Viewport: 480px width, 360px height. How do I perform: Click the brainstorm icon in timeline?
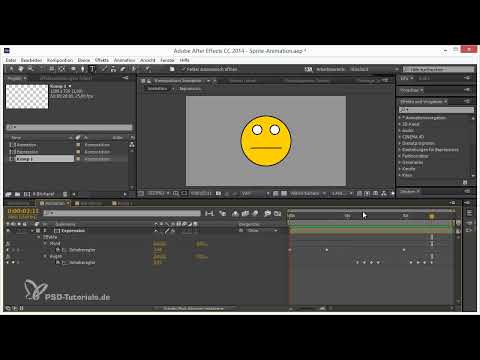267,213
